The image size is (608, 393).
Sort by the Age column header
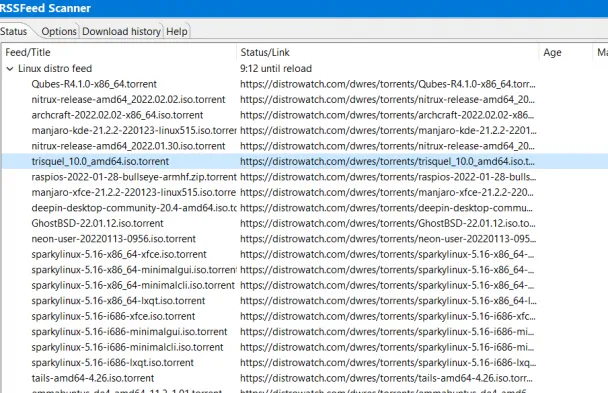[566, 52]
